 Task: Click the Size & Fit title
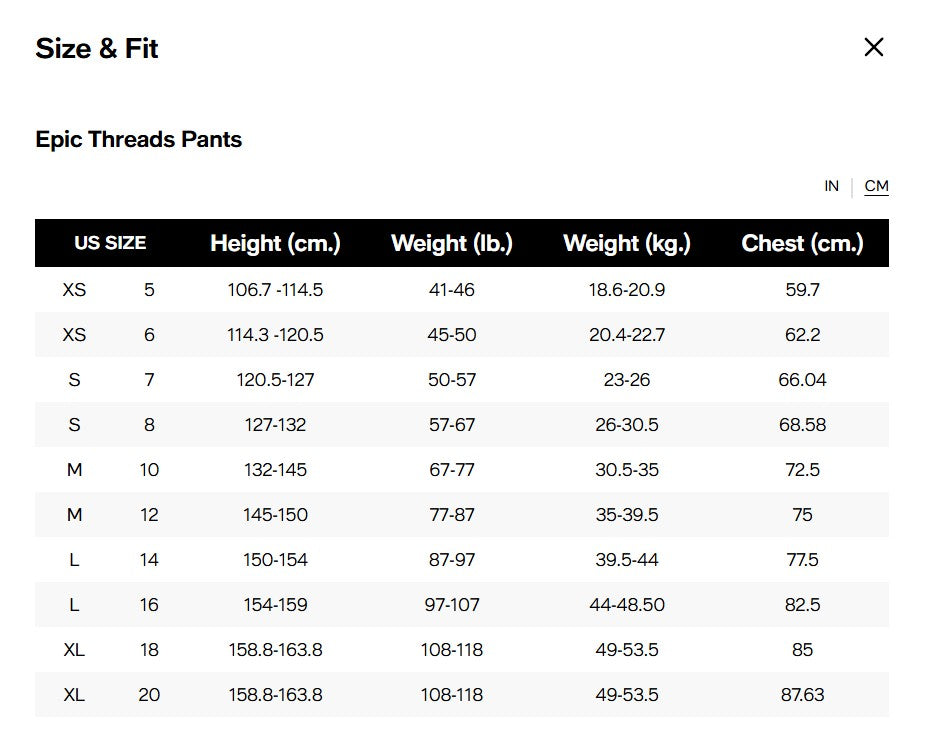tap(97, 49)
